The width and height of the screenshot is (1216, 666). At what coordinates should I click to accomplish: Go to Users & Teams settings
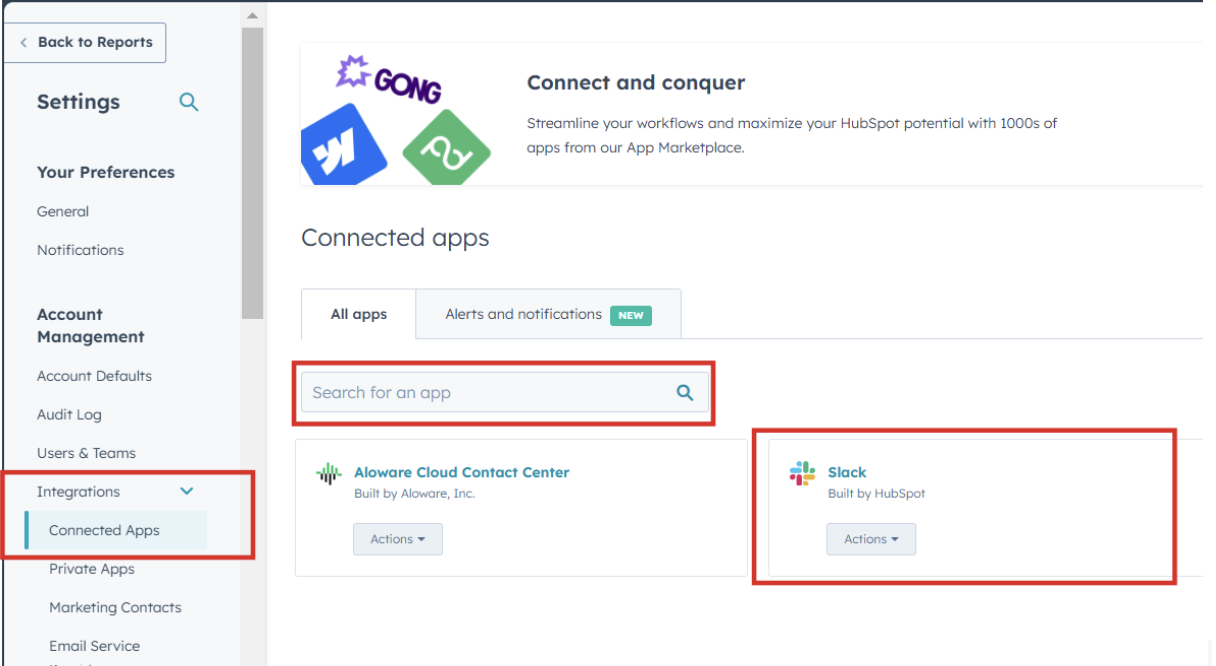click(x=86, y=453)
